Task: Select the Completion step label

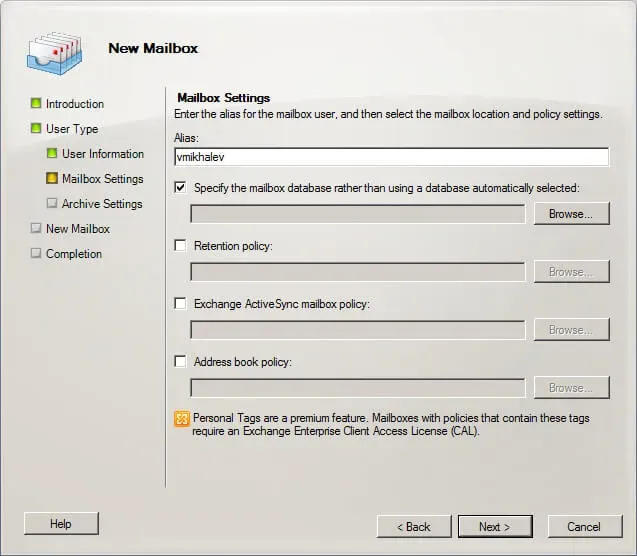Action: tap(74, 254)
